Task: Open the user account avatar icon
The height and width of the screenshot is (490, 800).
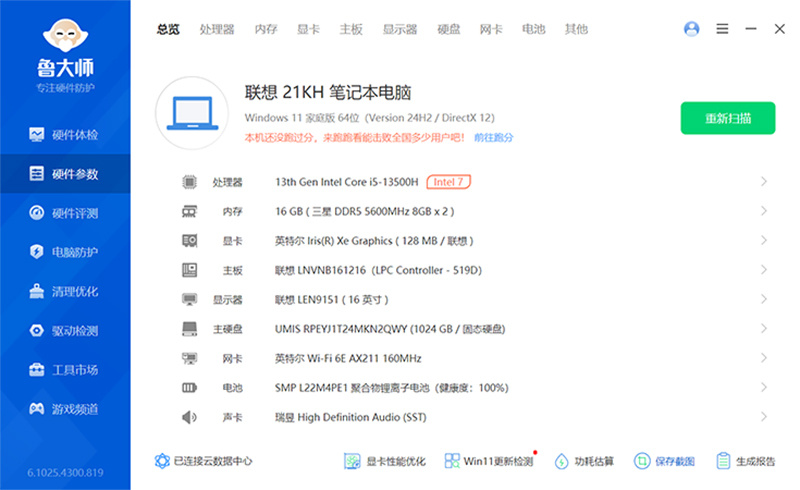Action: [691, 29]
